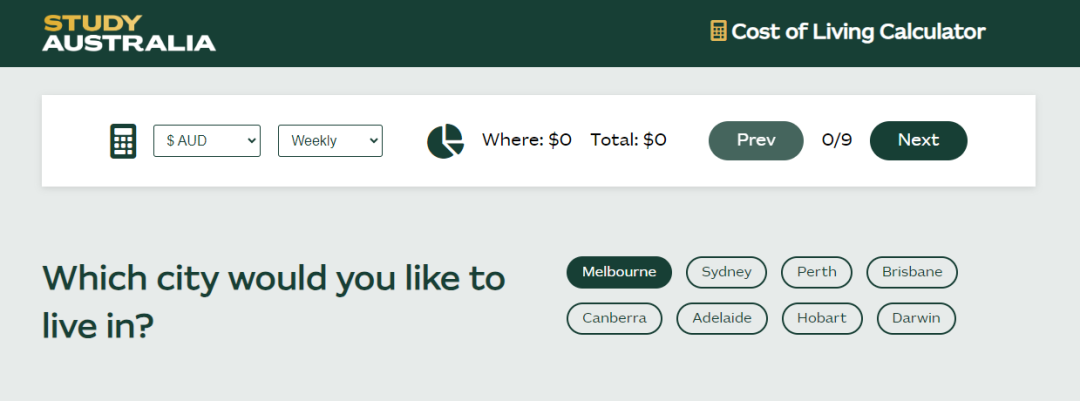Choose Sydney city option
This screenshot has height=401, width=1080.
726,272
